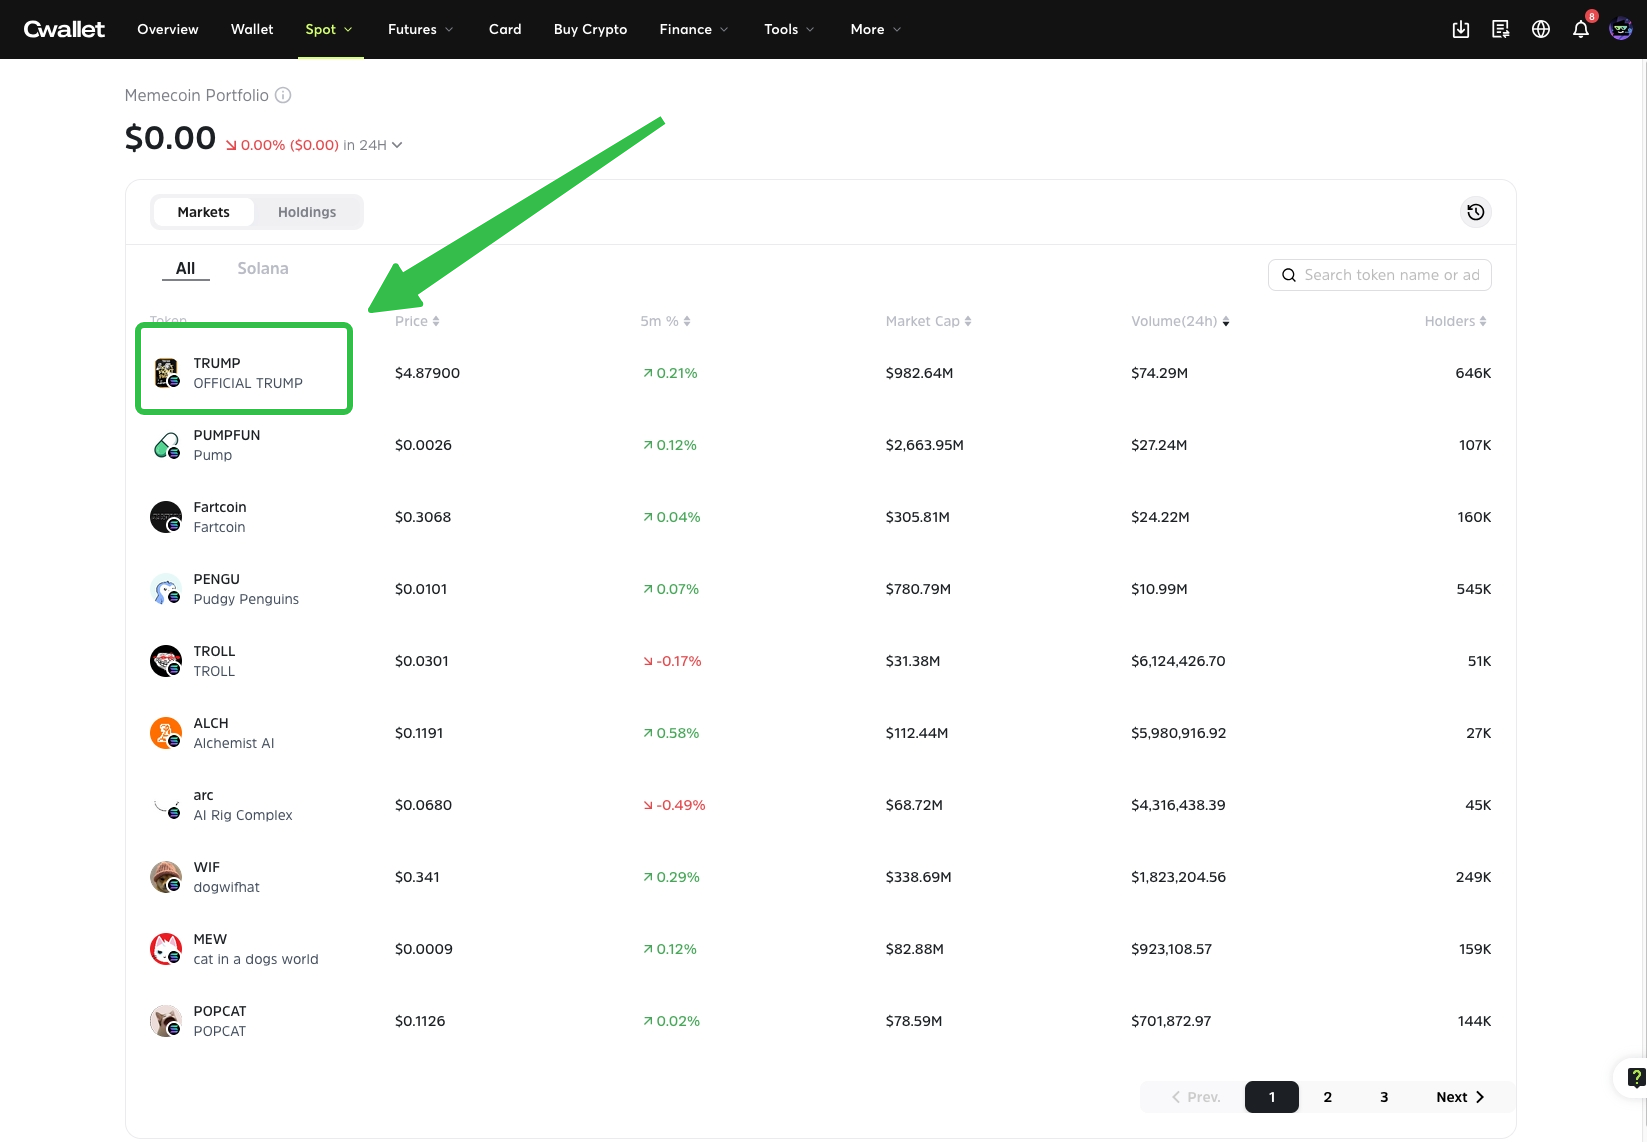
Task: Open the PENGU Pudgy Penguins token row
Action: pyautogui.click(x=245, y=589)
